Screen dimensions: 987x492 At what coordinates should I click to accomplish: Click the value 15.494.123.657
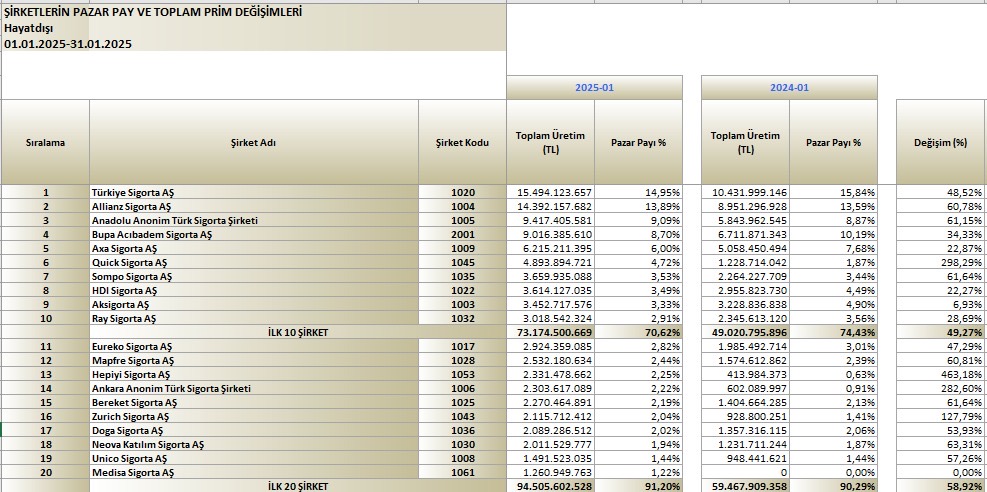(x=550, y=193)
